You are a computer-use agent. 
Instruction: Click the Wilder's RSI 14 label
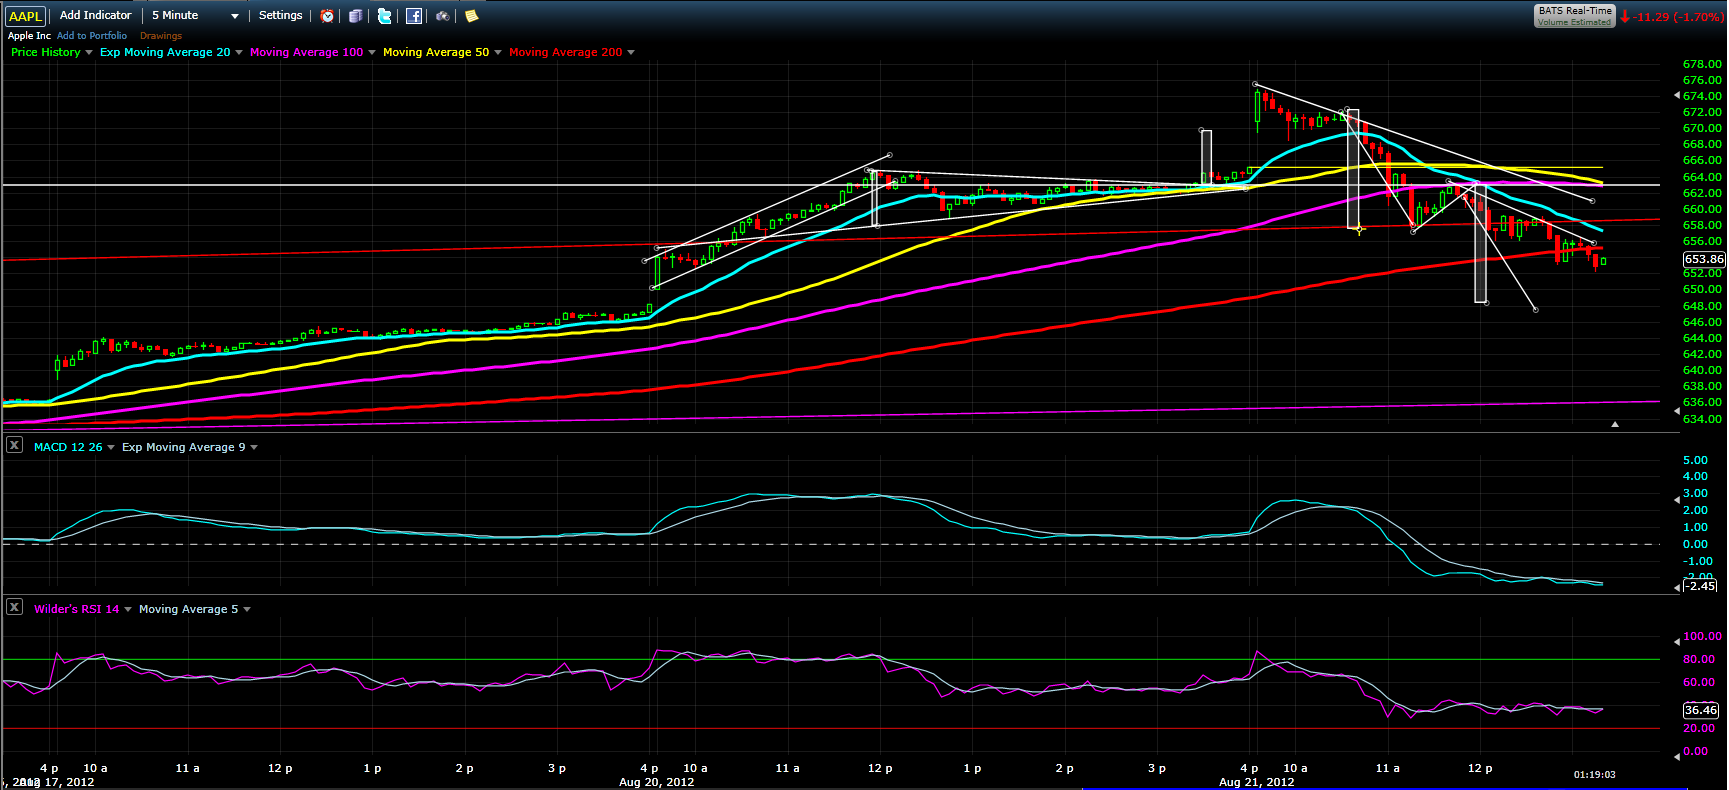coord(76,609)
